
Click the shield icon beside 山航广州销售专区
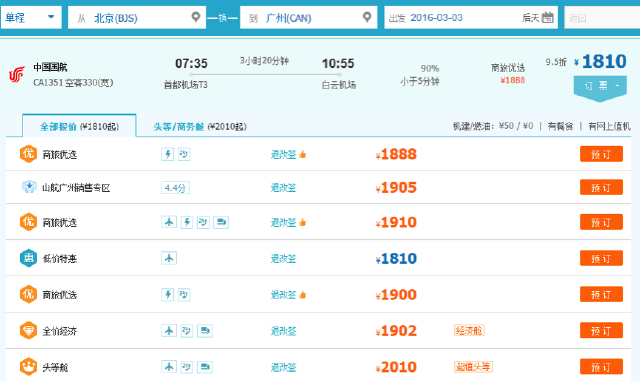coord(29,187)
